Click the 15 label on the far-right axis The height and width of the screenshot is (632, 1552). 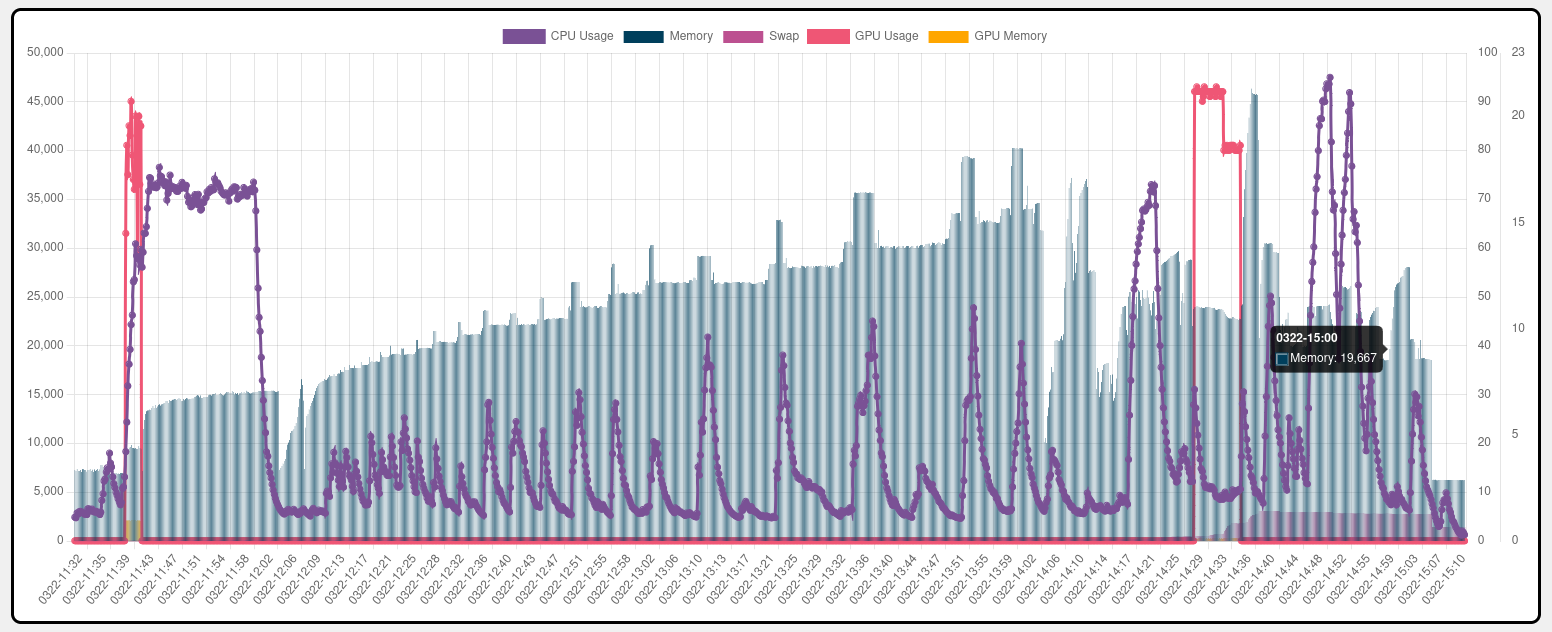[1518, 222]
